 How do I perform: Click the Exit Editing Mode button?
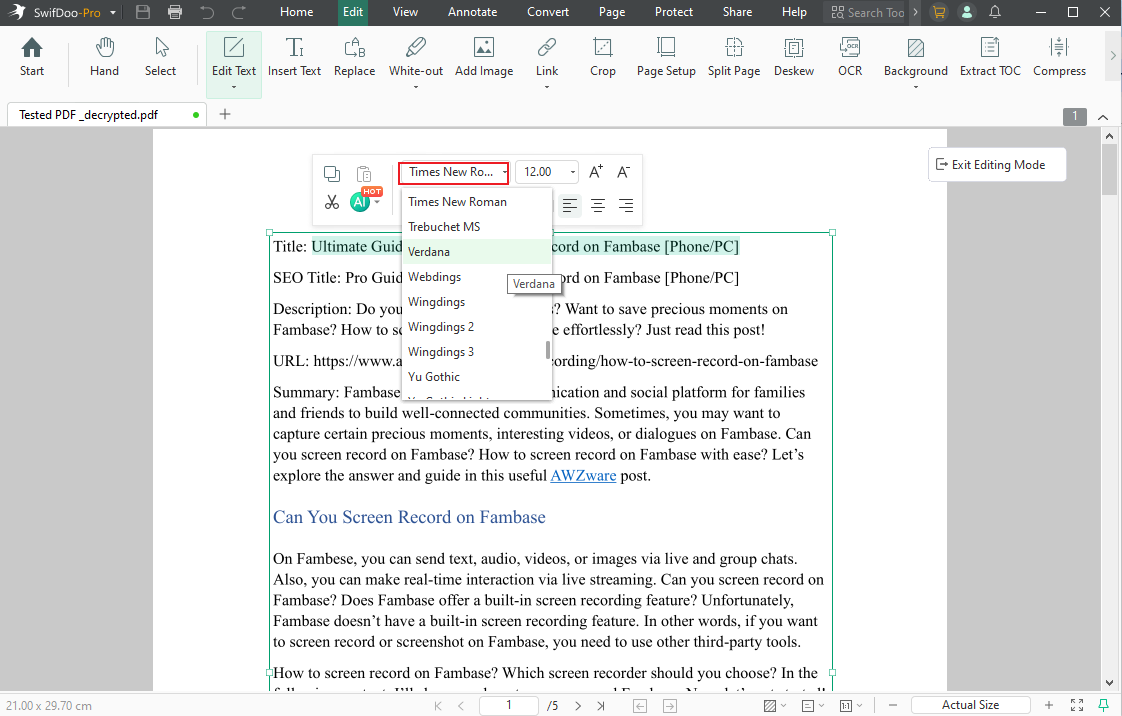click(x=996, y=164)
